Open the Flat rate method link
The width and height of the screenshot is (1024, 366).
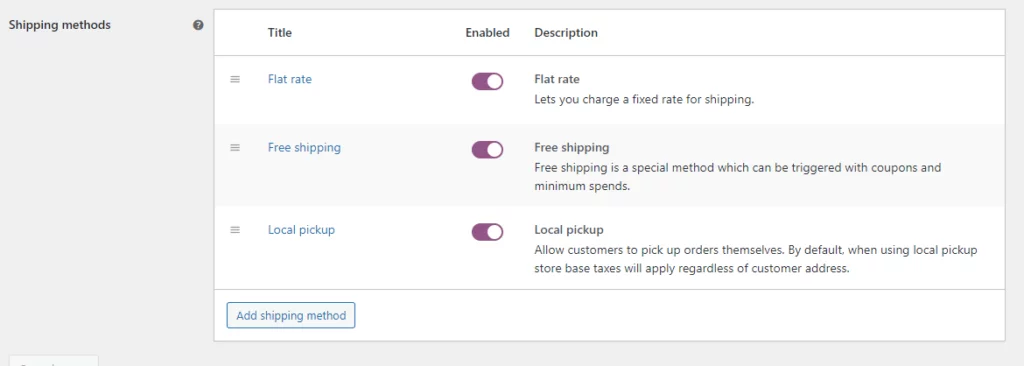point(290,79)
